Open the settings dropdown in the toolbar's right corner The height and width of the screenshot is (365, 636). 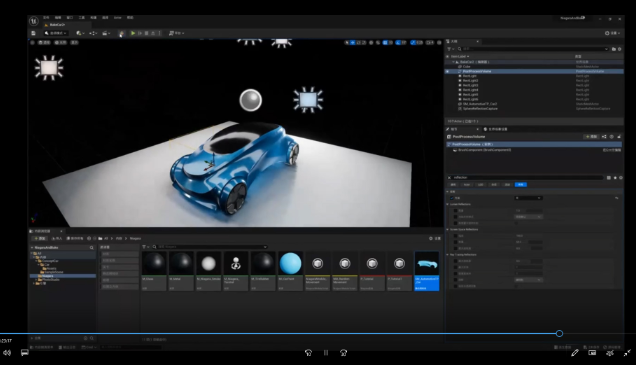pos(611,33)
